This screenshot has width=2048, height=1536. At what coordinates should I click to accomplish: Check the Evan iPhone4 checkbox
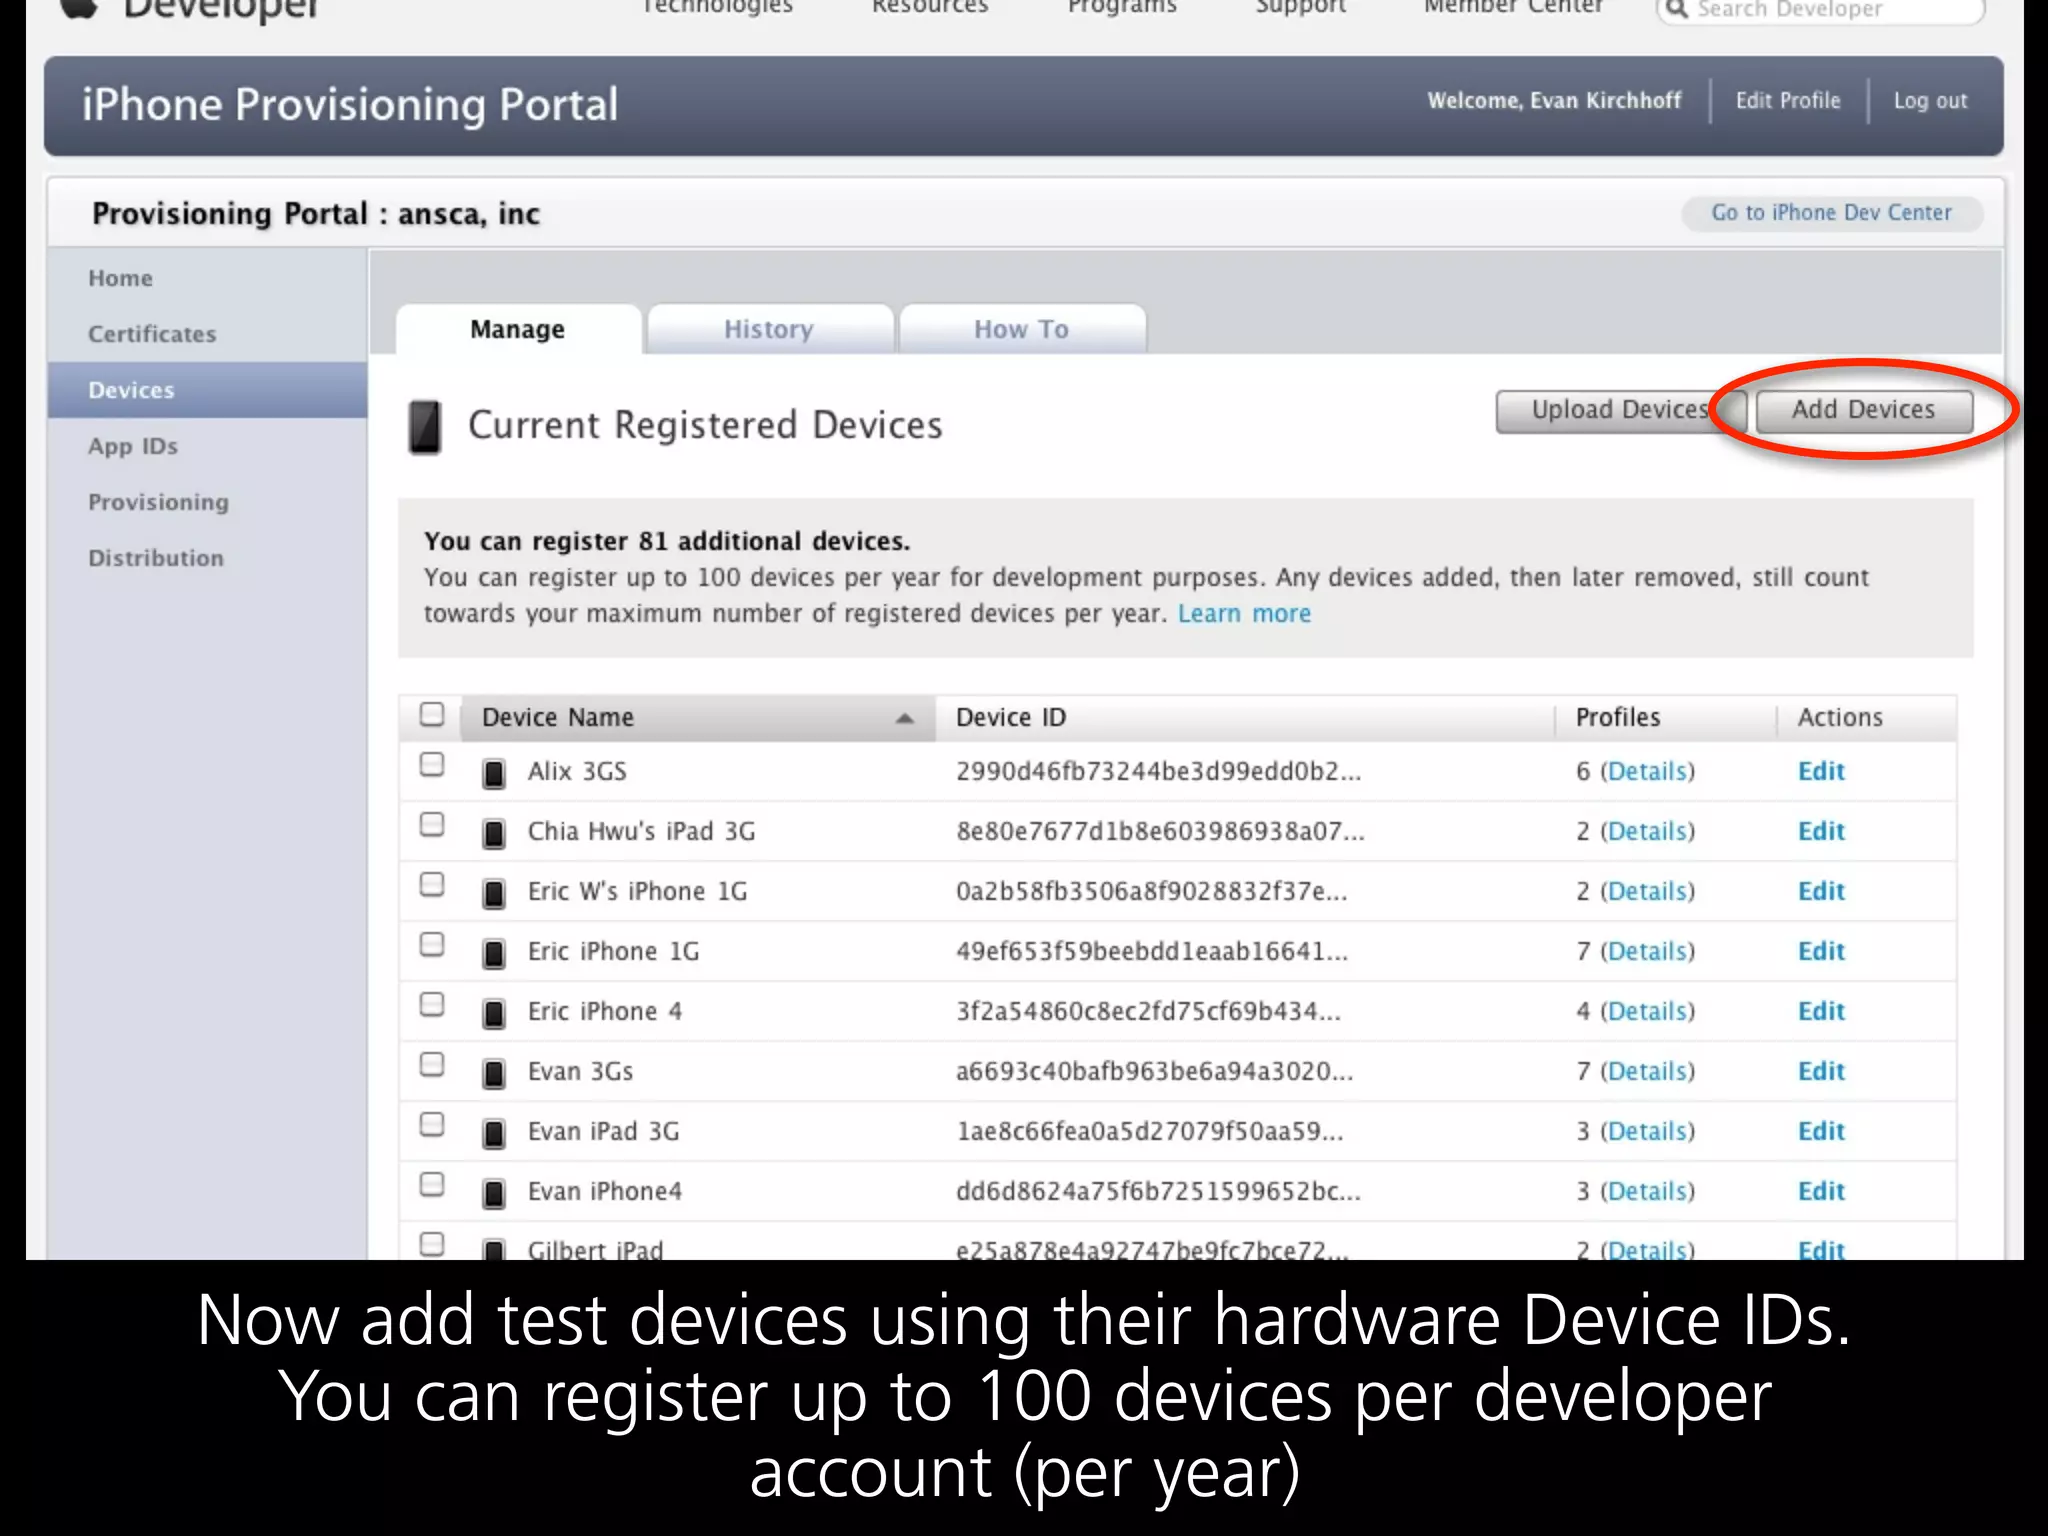coord(432,1185)
